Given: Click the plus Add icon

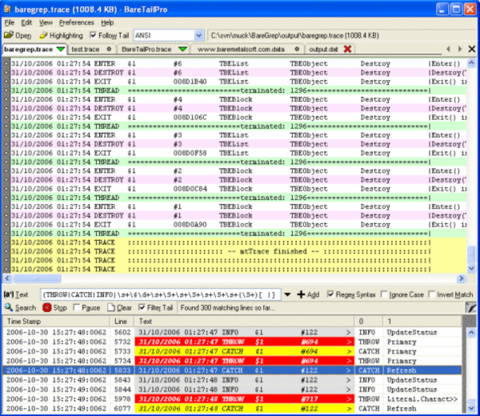Looking at the screenshot, I should [301, 294].
